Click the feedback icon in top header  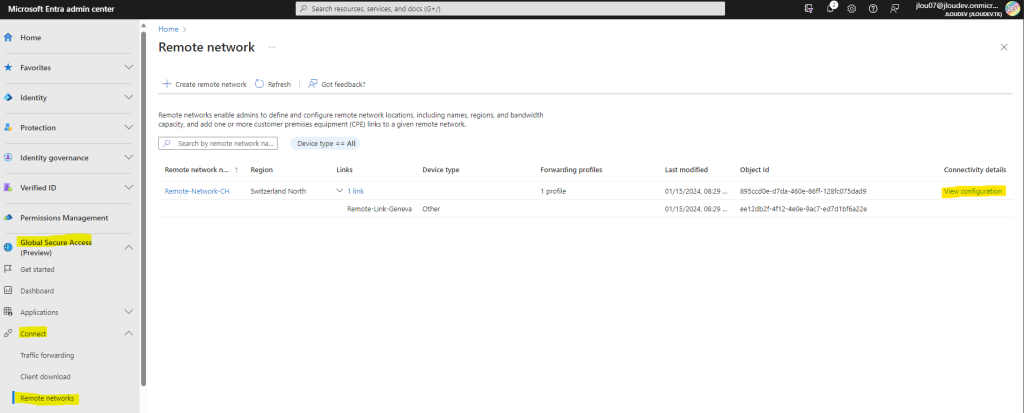(894, 8)
